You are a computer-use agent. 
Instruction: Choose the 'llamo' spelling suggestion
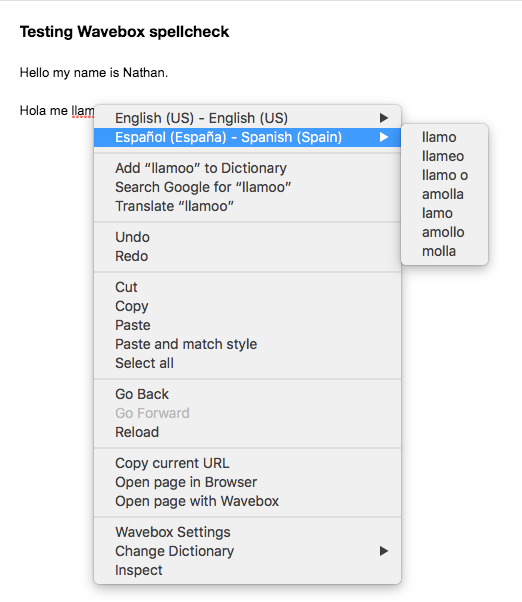point(444,137)
